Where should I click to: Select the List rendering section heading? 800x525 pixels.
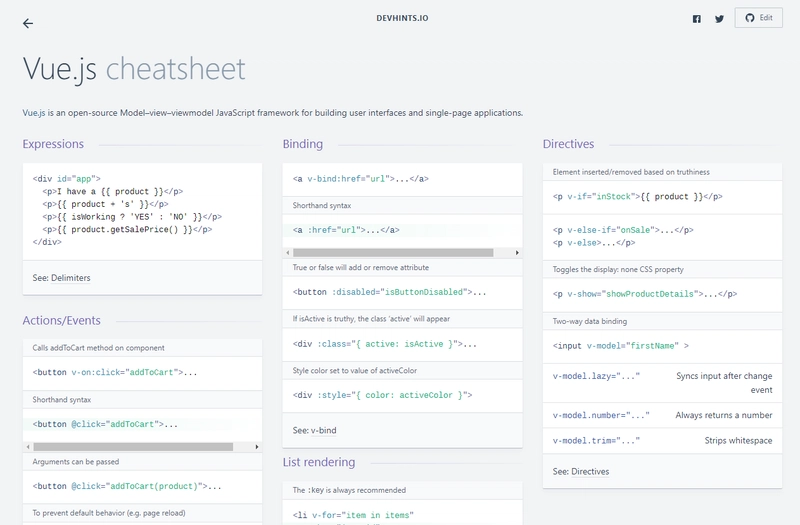319,462
